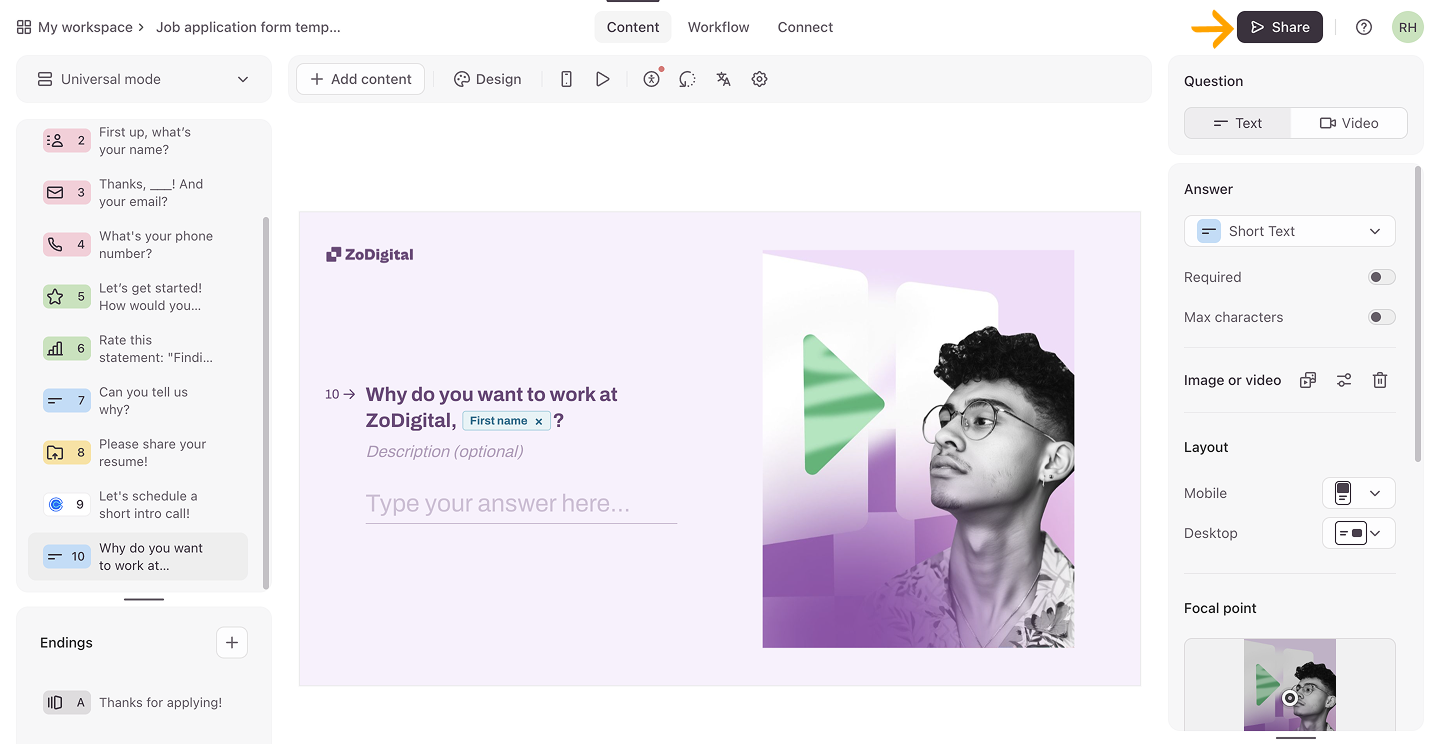Open the Universal mode dropdown
The image size is (1440, 744).
(x=144, y=79)
